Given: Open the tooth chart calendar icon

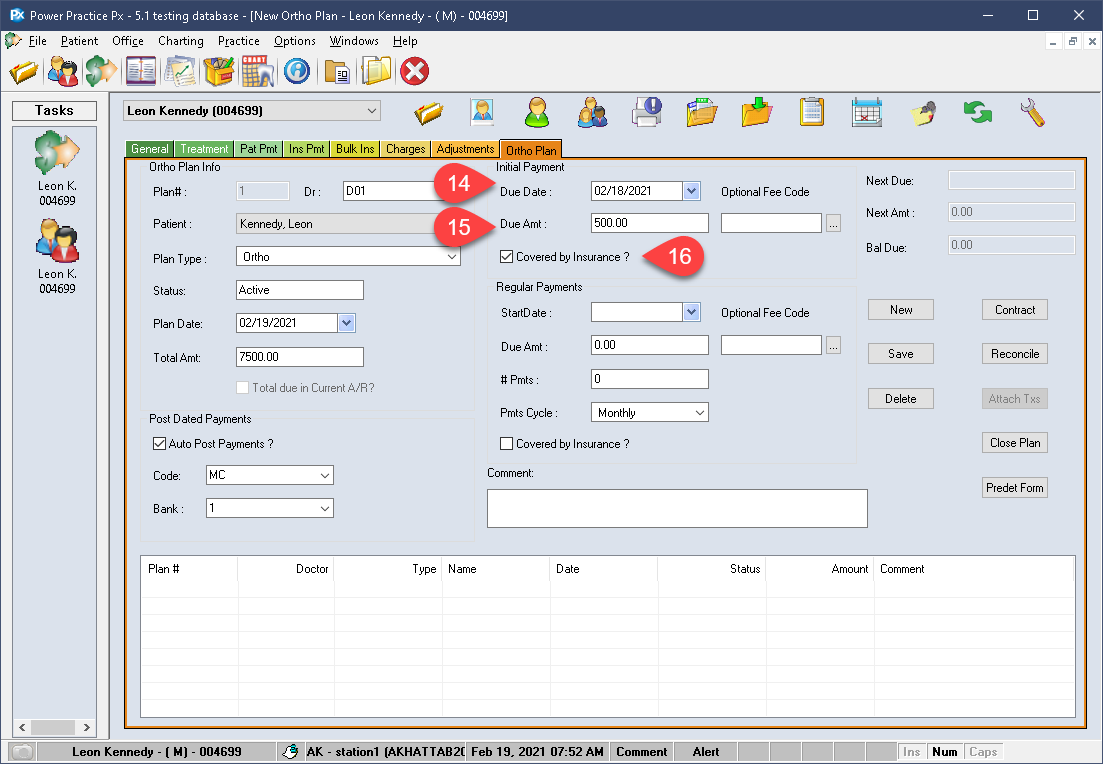Looking at the screenshot, I should point(257,72).
